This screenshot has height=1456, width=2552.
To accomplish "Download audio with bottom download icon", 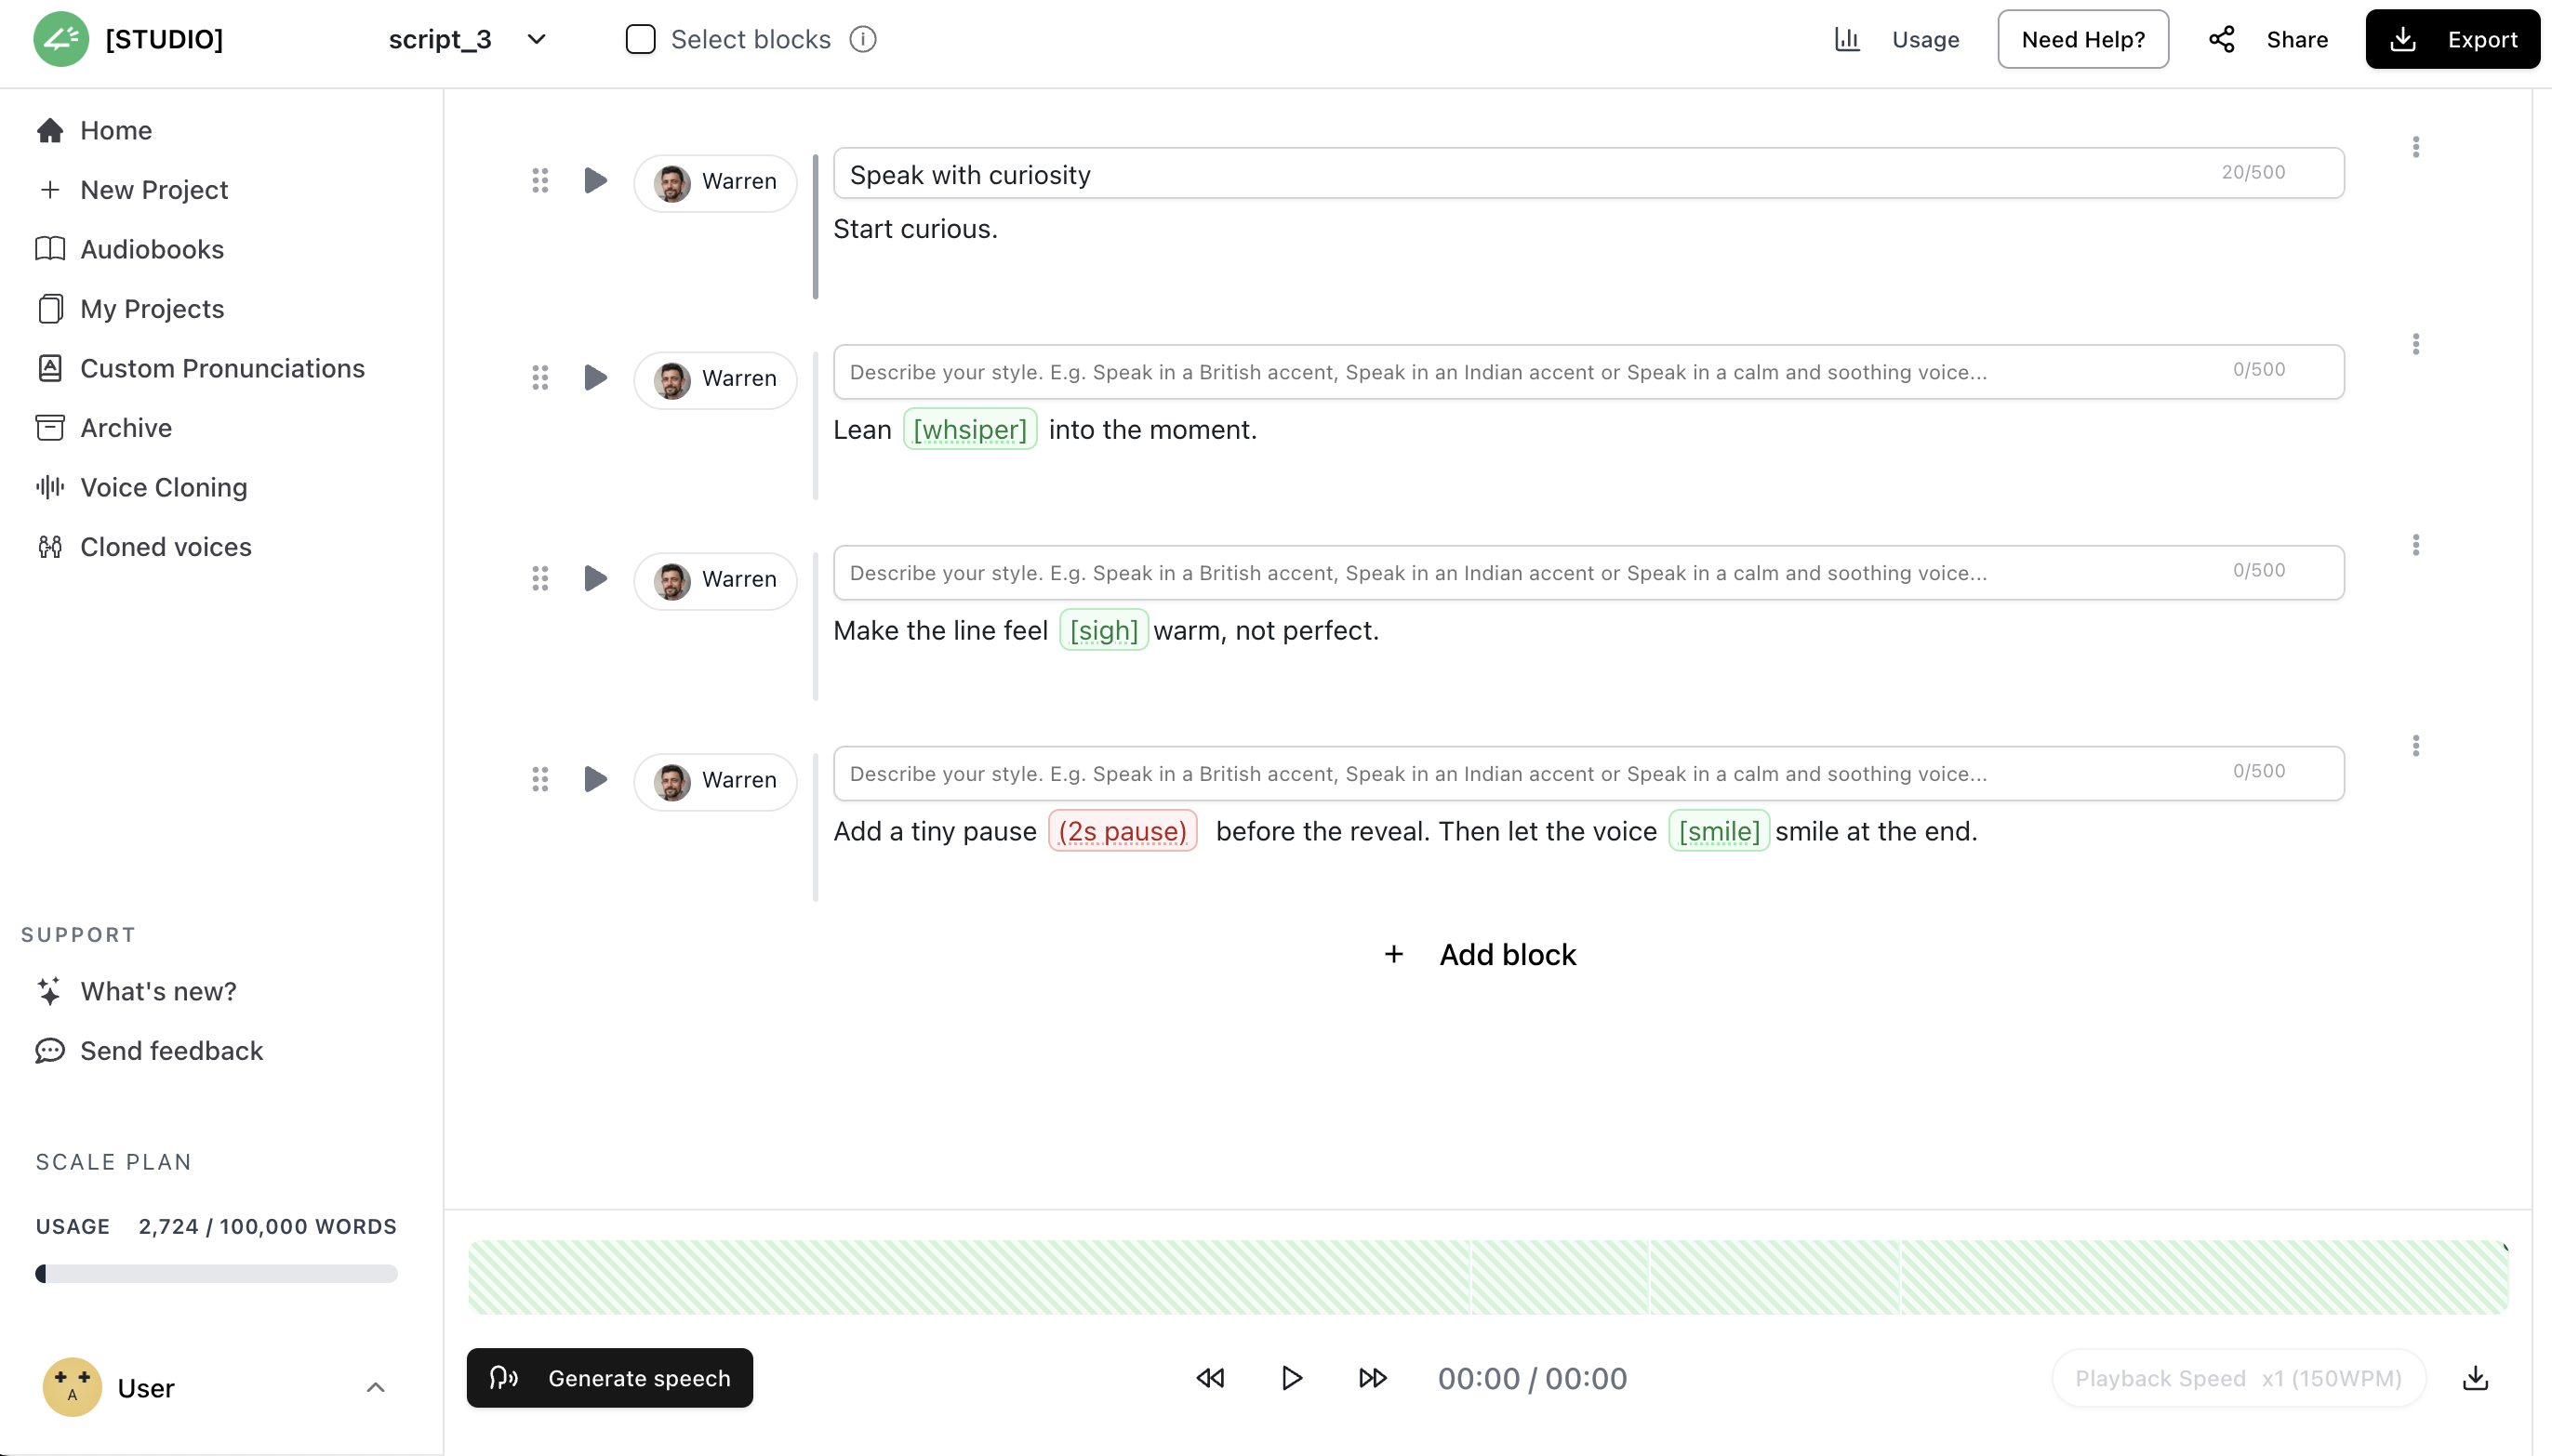I will click(2475, 1379).
